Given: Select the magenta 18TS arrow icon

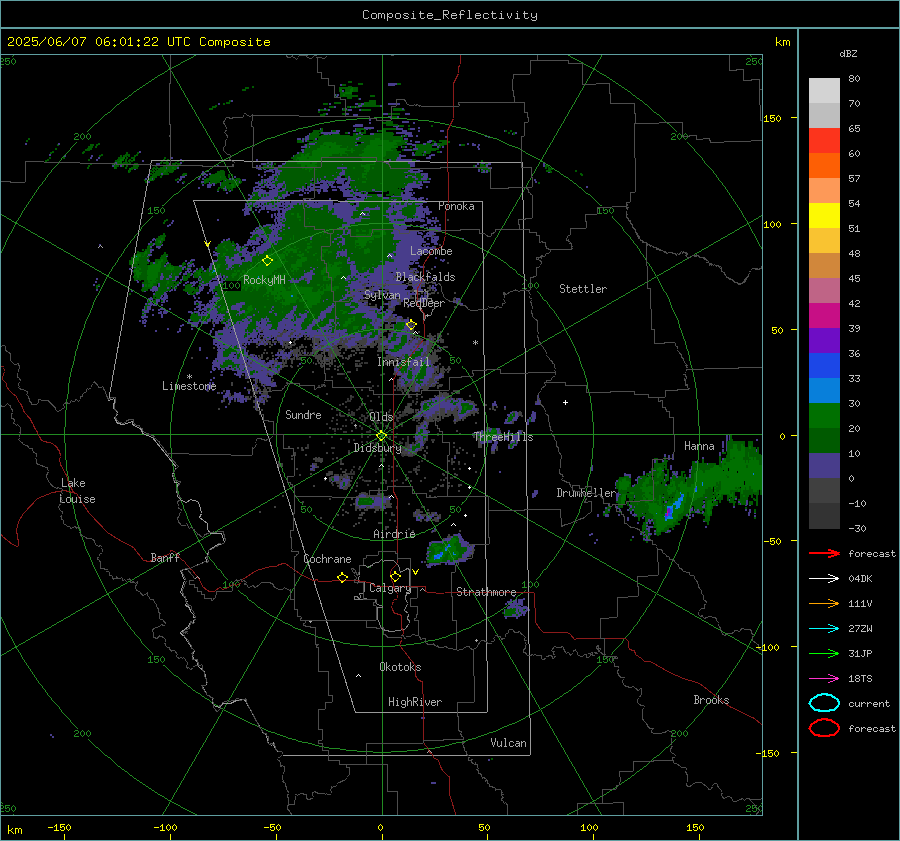Looking at the screenshot, I should click(x=824, y=679).
